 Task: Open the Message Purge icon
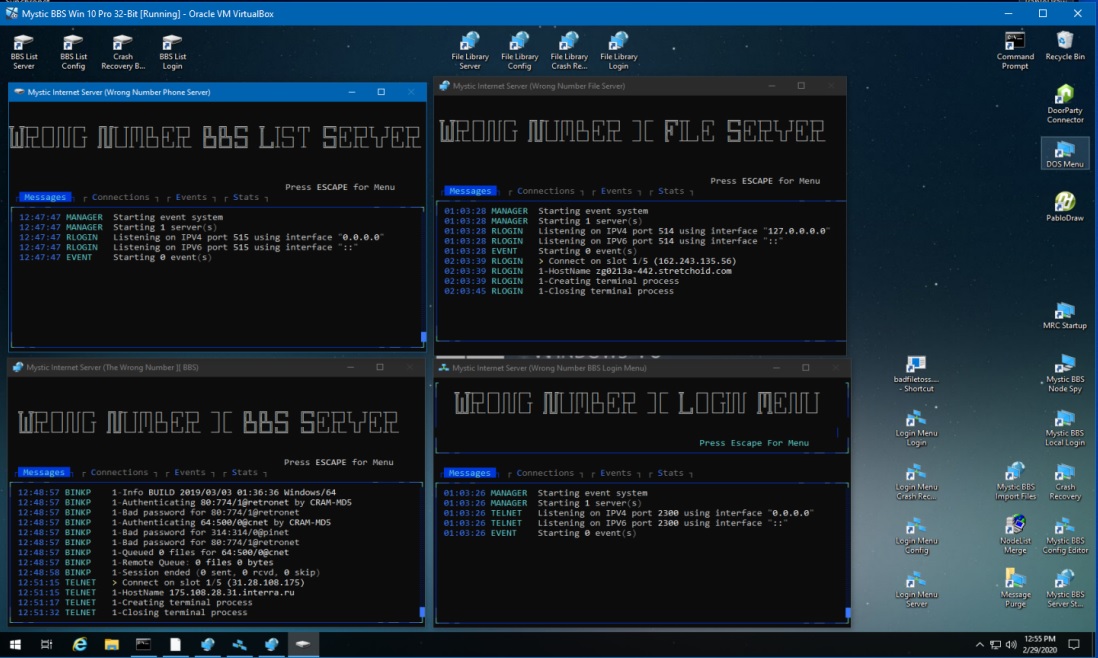[x=1015, y=589]
